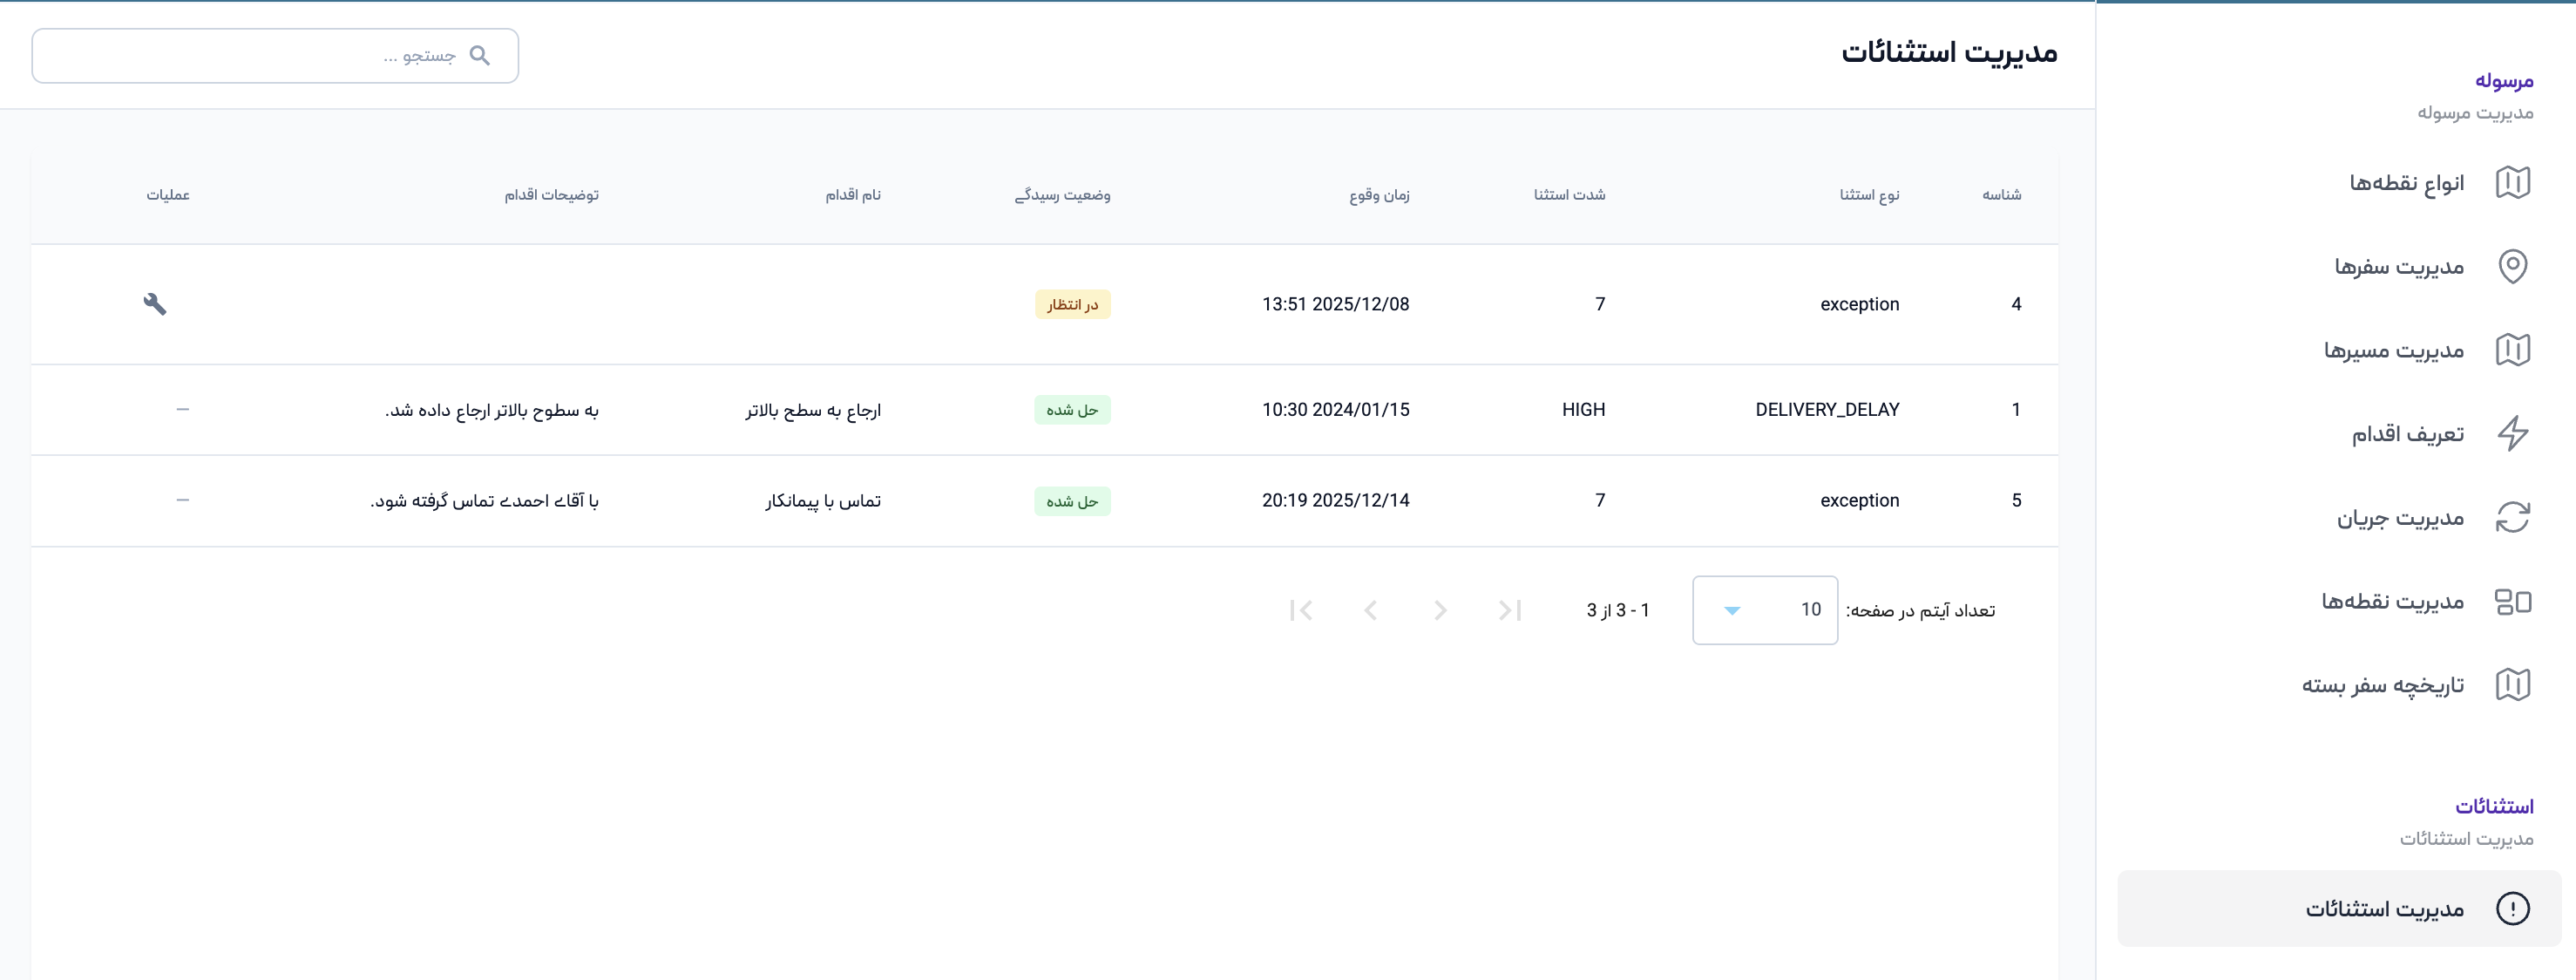Screen dimensions: 2576x980
Task: Click the lightning bolt icon for تعریف اقدام
Action: 2512,434
